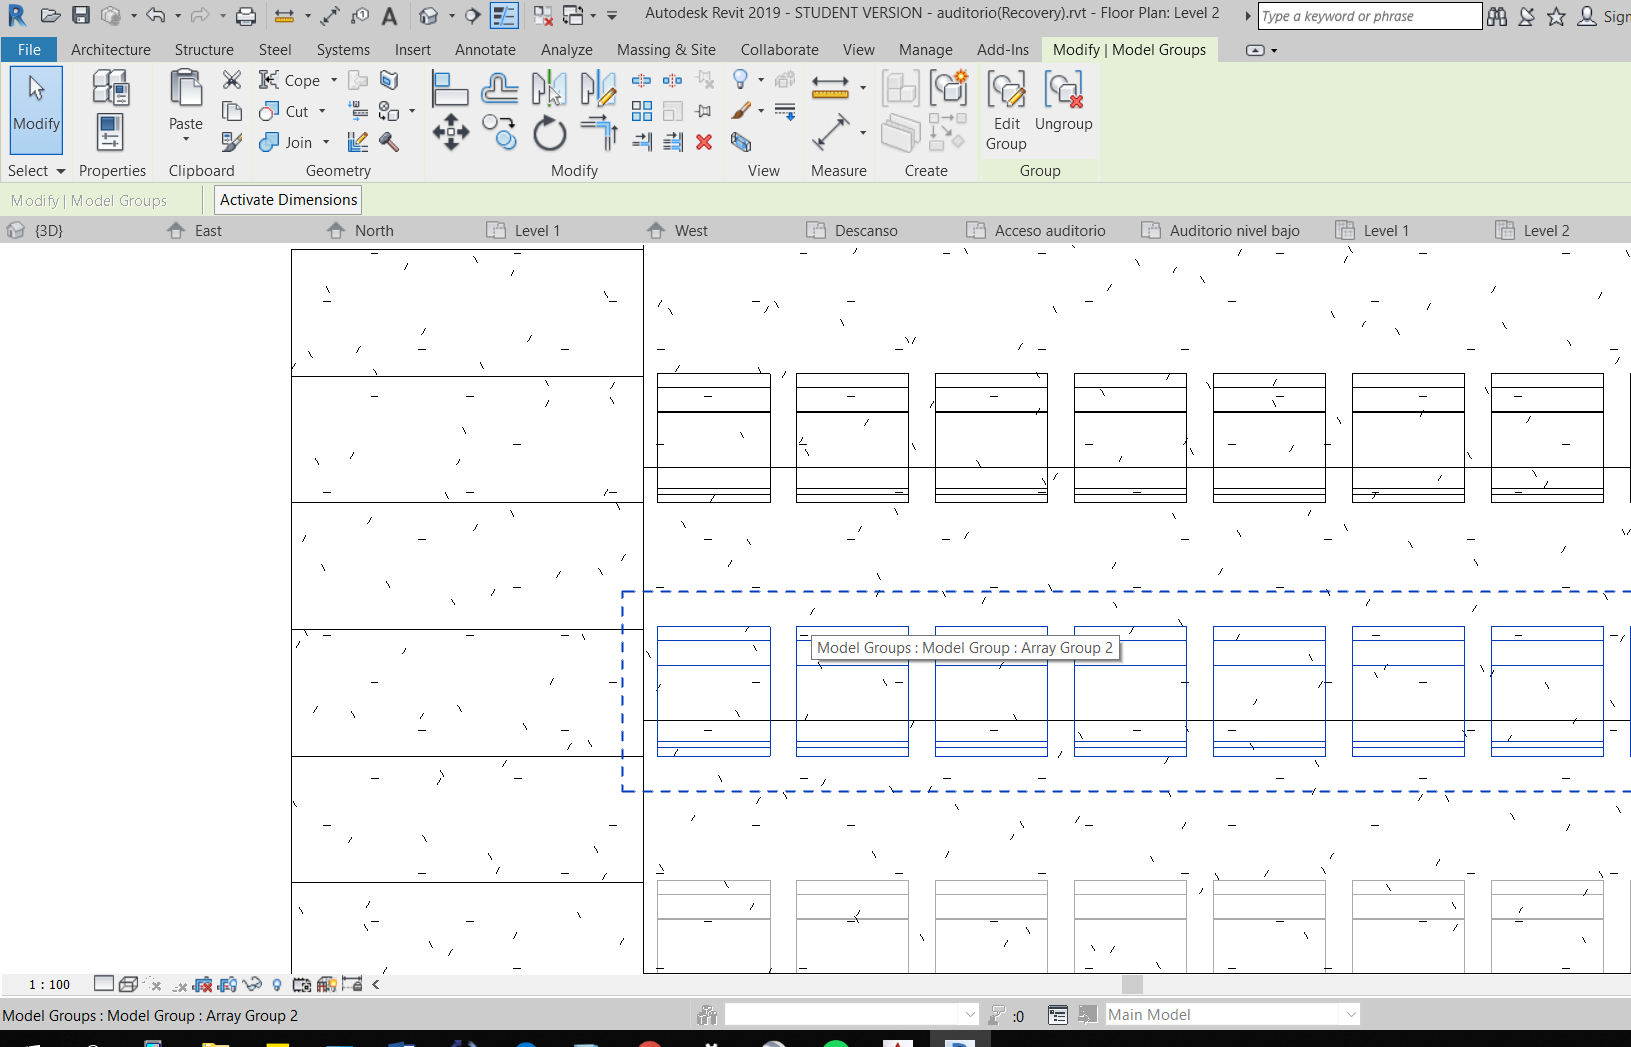Toggle Temporary Hide/Isolate sunglasses icon

pos(253,986)
